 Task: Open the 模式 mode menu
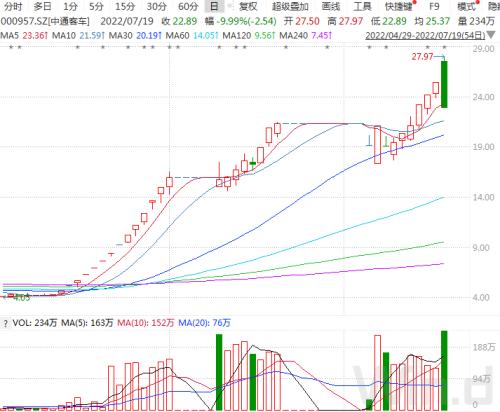point(466,6)
